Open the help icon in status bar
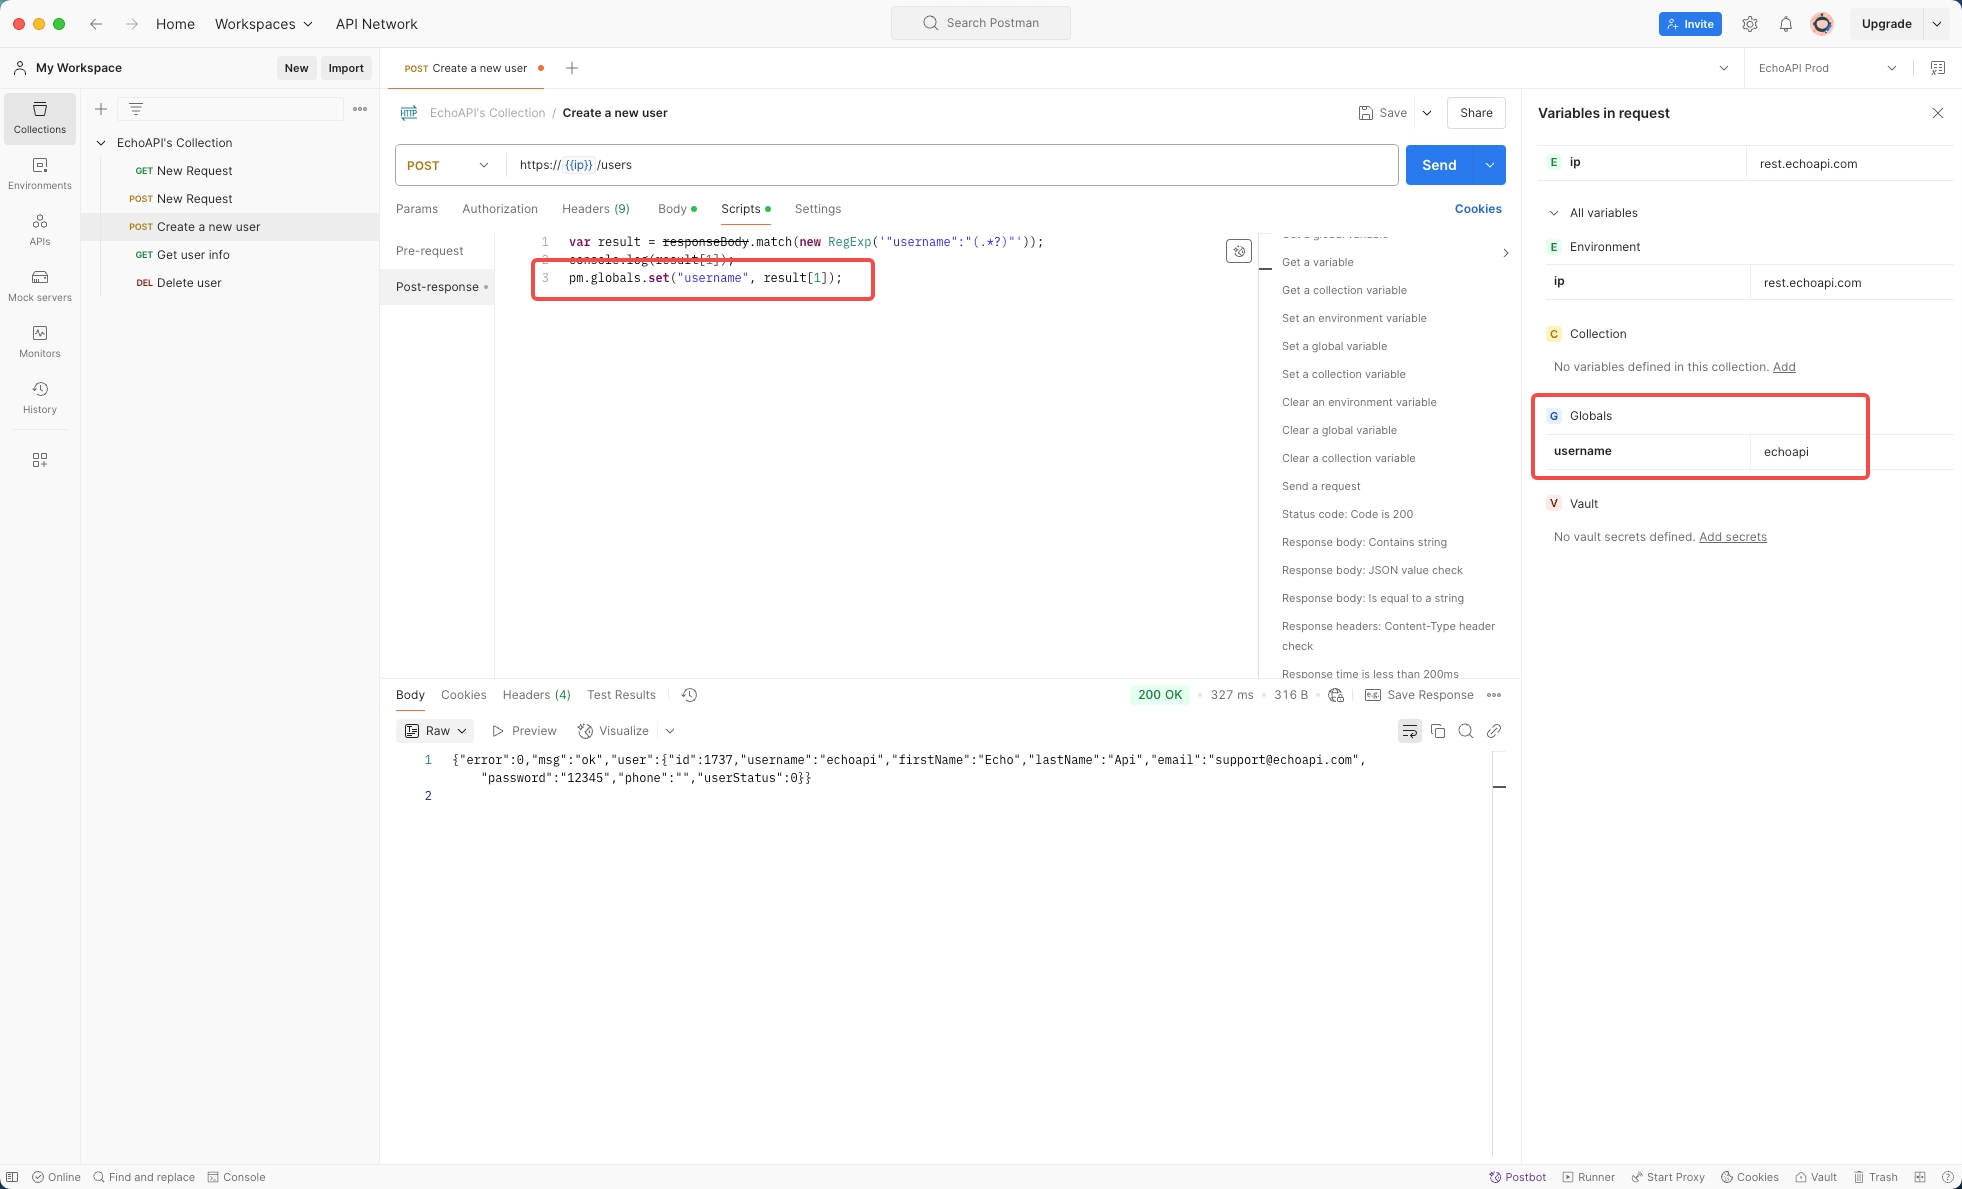This screenshot has width=1962, height=1189. [1948, 1177]
